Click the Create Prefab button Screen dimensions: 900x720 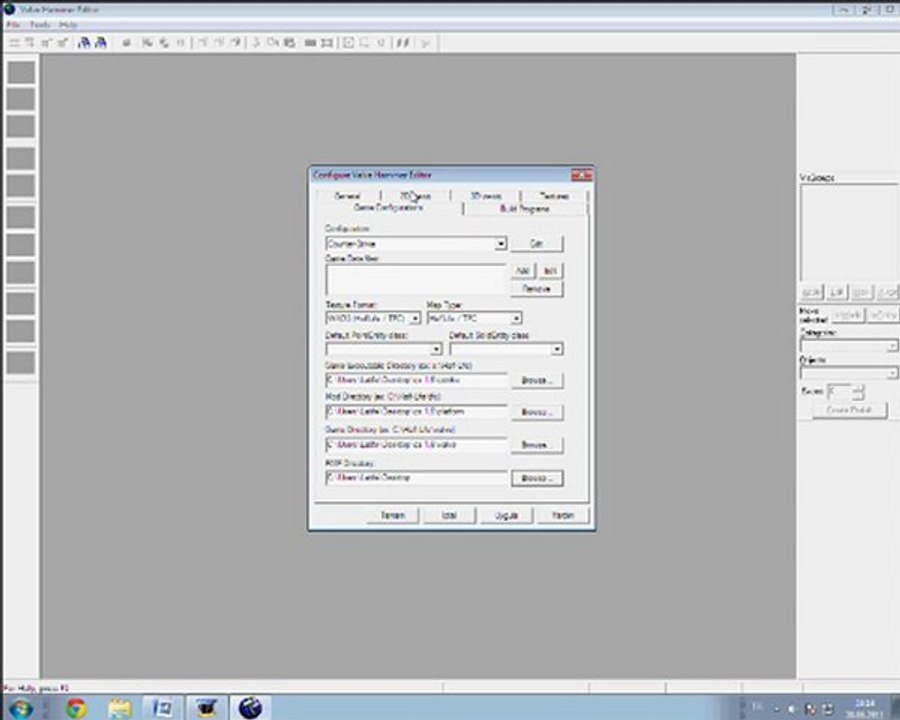849,410
